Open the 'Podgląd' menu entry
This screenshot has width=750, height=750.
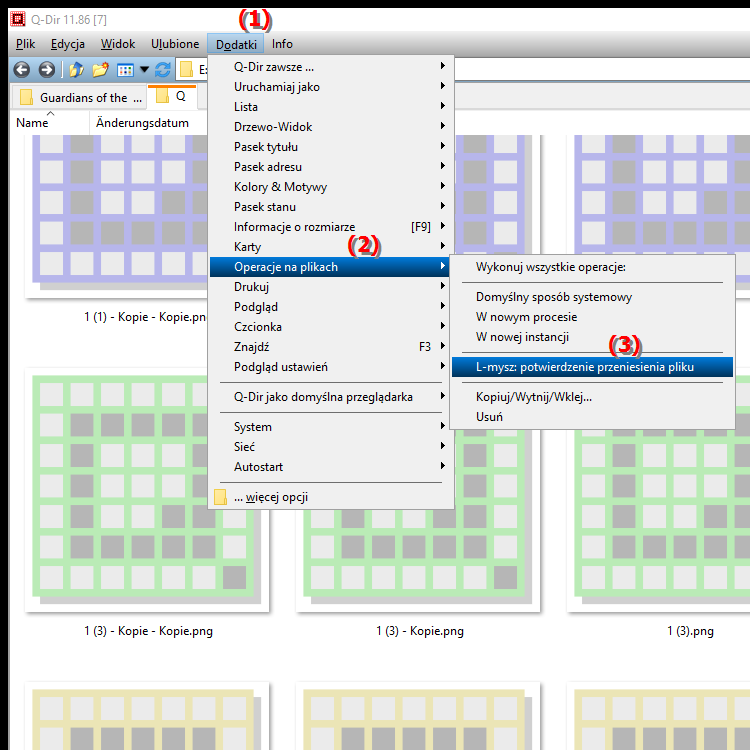click(x=331, y=307)
